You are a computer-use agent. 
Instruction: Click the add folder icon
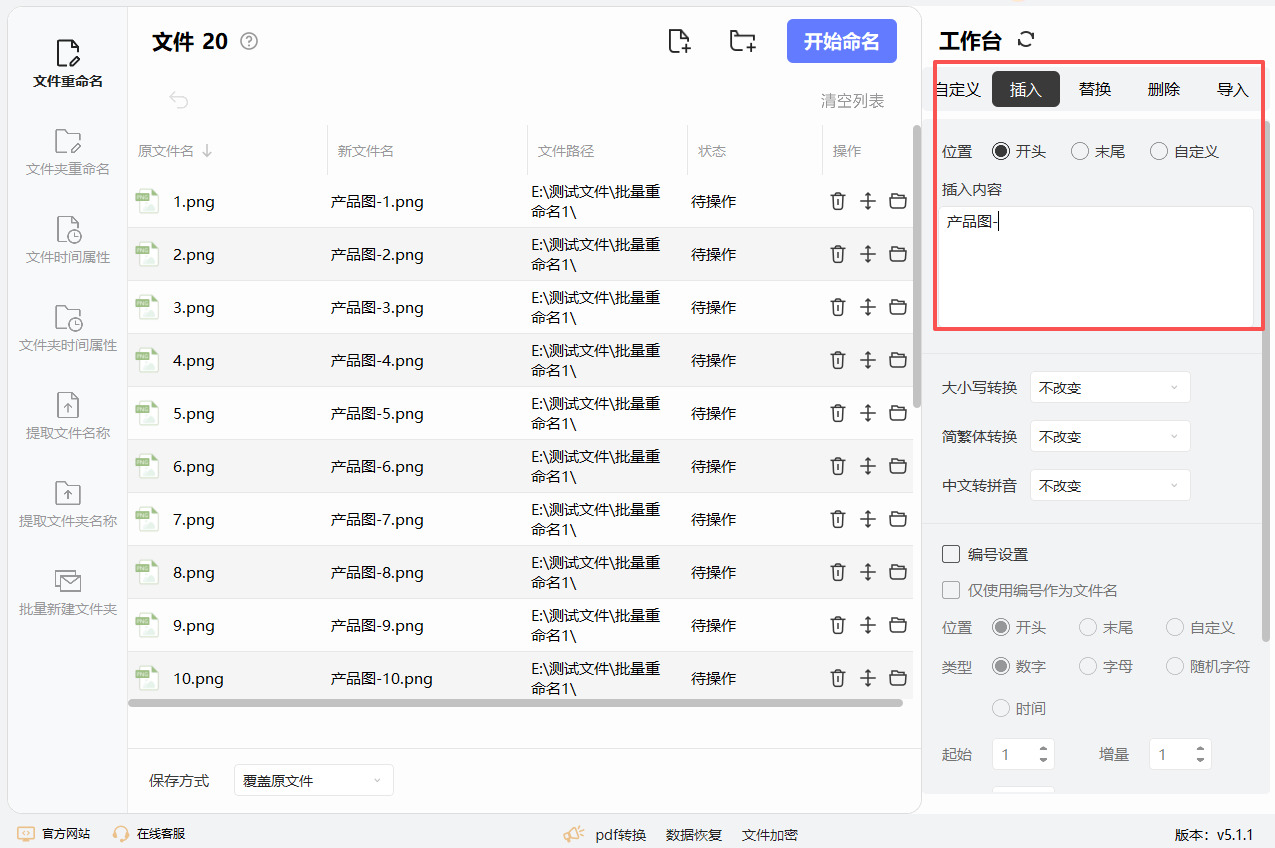click(x=742, y=41)
